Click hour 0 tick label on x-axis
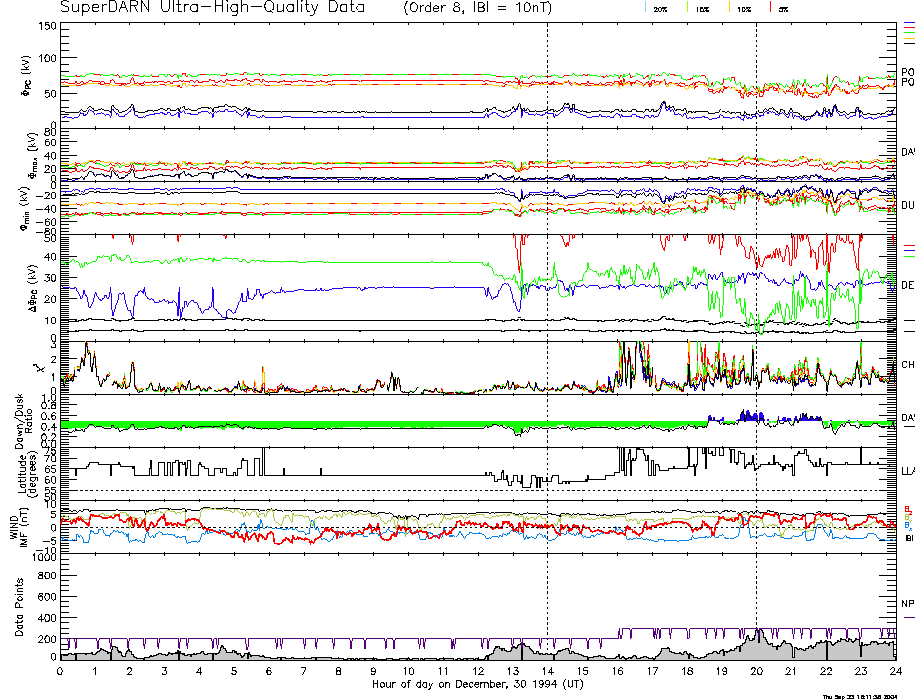This screenshot has height=700, width=915. tap(61, 672)
